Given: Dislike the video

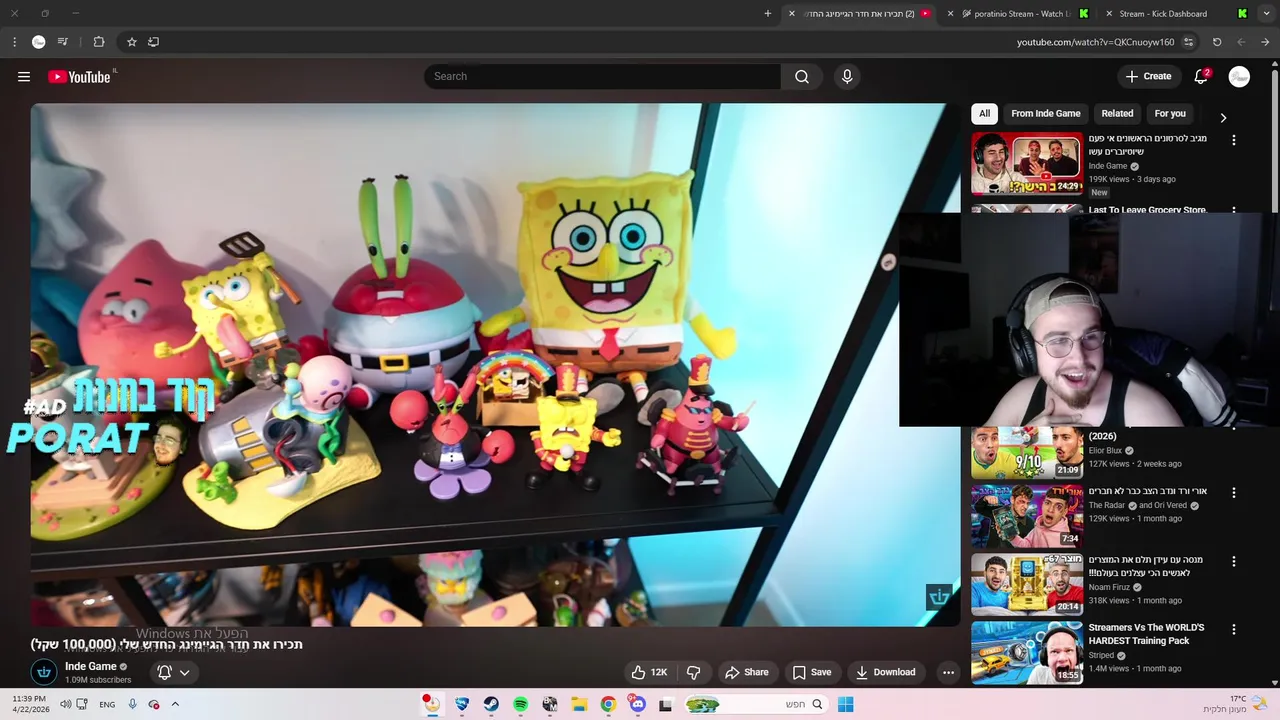Looking at the screenshot, I should [693, 672].
